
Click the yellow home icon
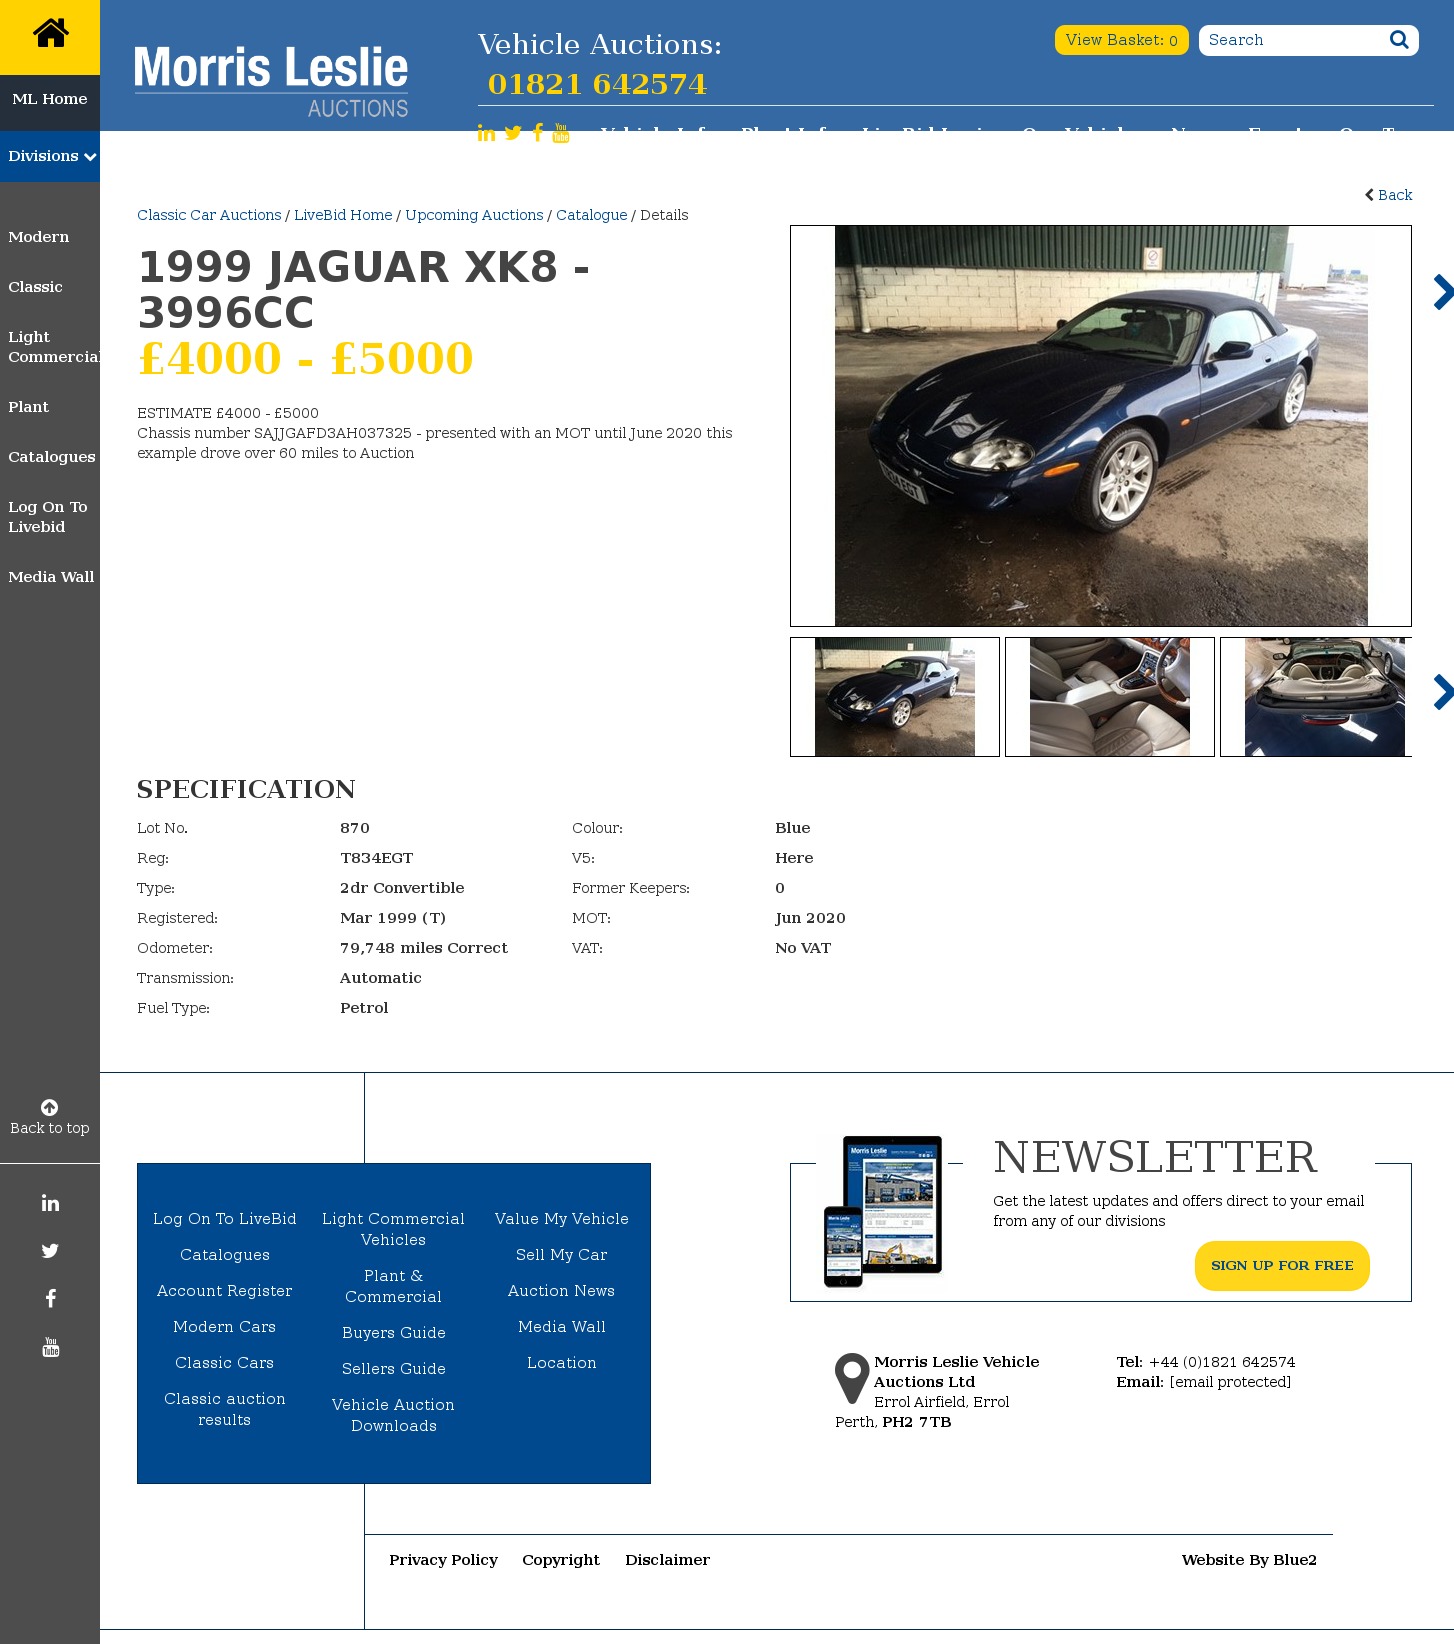(x=50, y=34)
